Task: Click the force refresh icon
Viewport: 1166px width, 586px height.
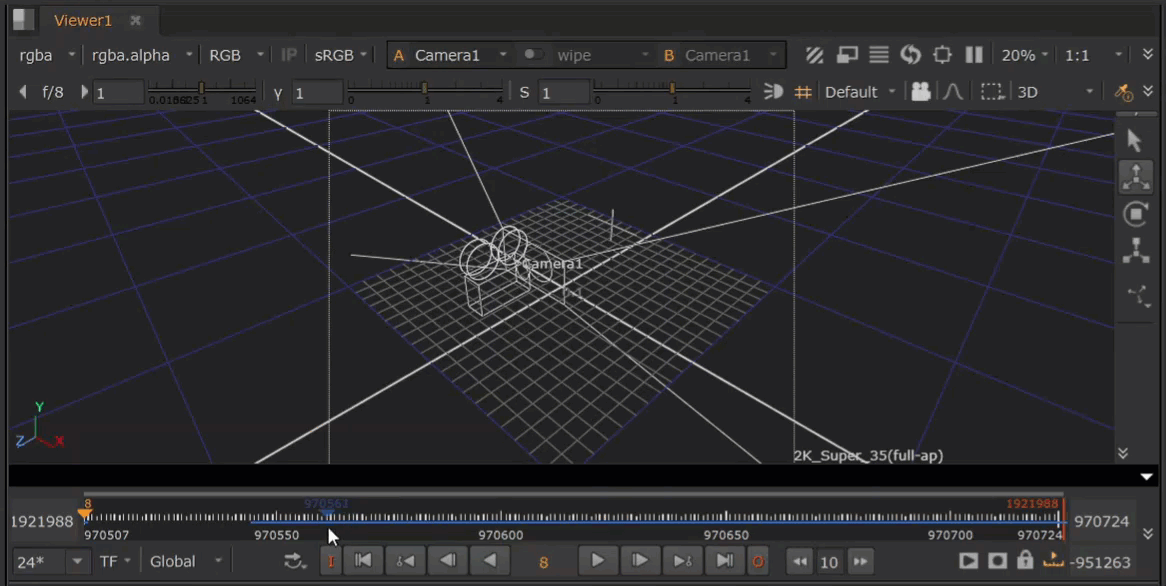Action: tap(910, 55)
